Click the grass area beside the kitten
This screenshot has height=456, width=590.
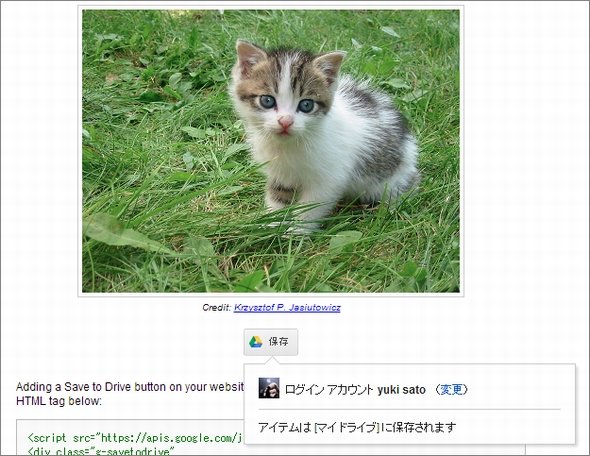[x=151, y=150]
